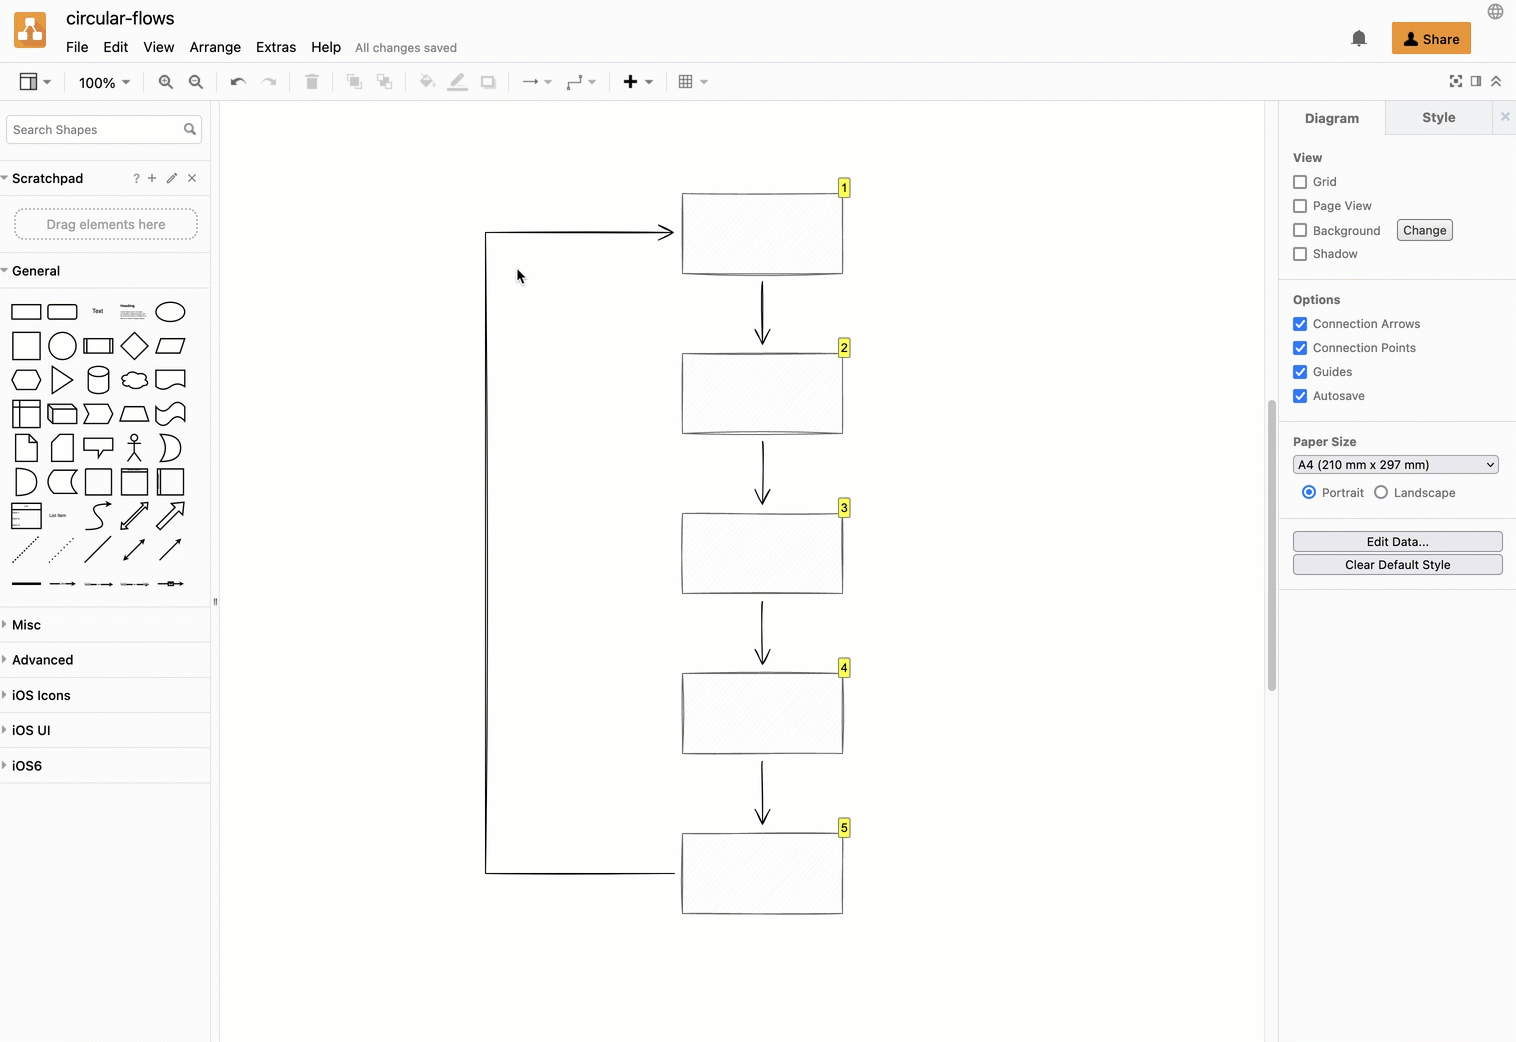
Task: Enable the Shadow checkbox
Action: click(x=1299, y=253)
